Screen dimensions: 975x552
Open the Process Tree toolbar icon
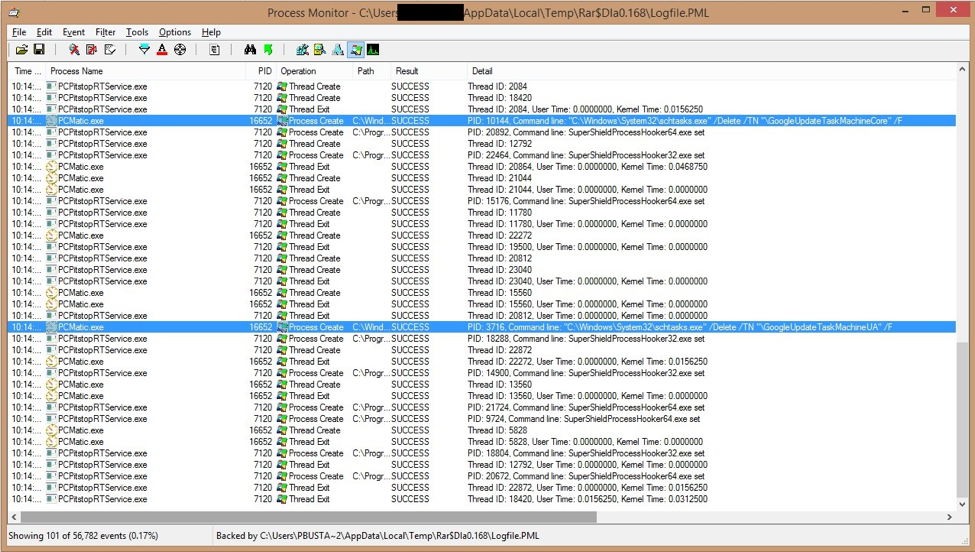215,50
